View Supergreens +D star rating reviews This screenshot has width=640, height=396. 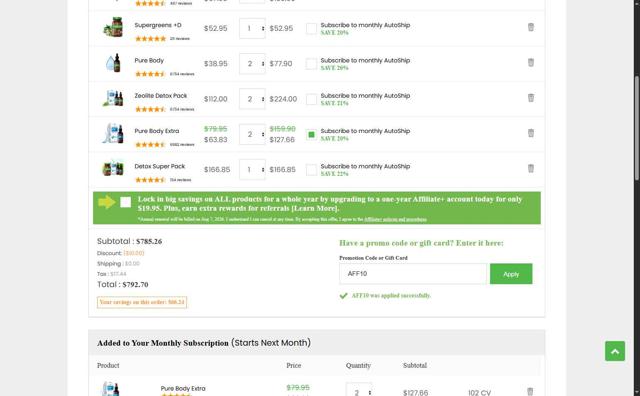point(150,39)
